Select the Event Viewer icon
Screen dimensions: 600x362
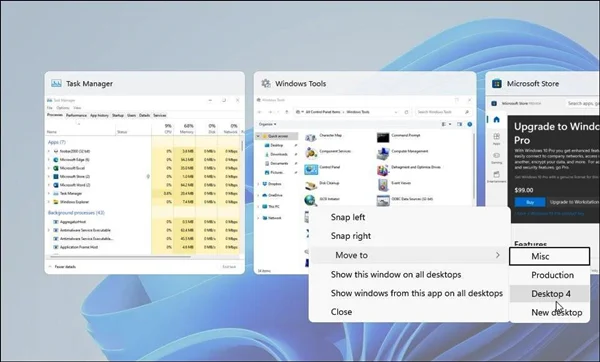click(383, 185)
